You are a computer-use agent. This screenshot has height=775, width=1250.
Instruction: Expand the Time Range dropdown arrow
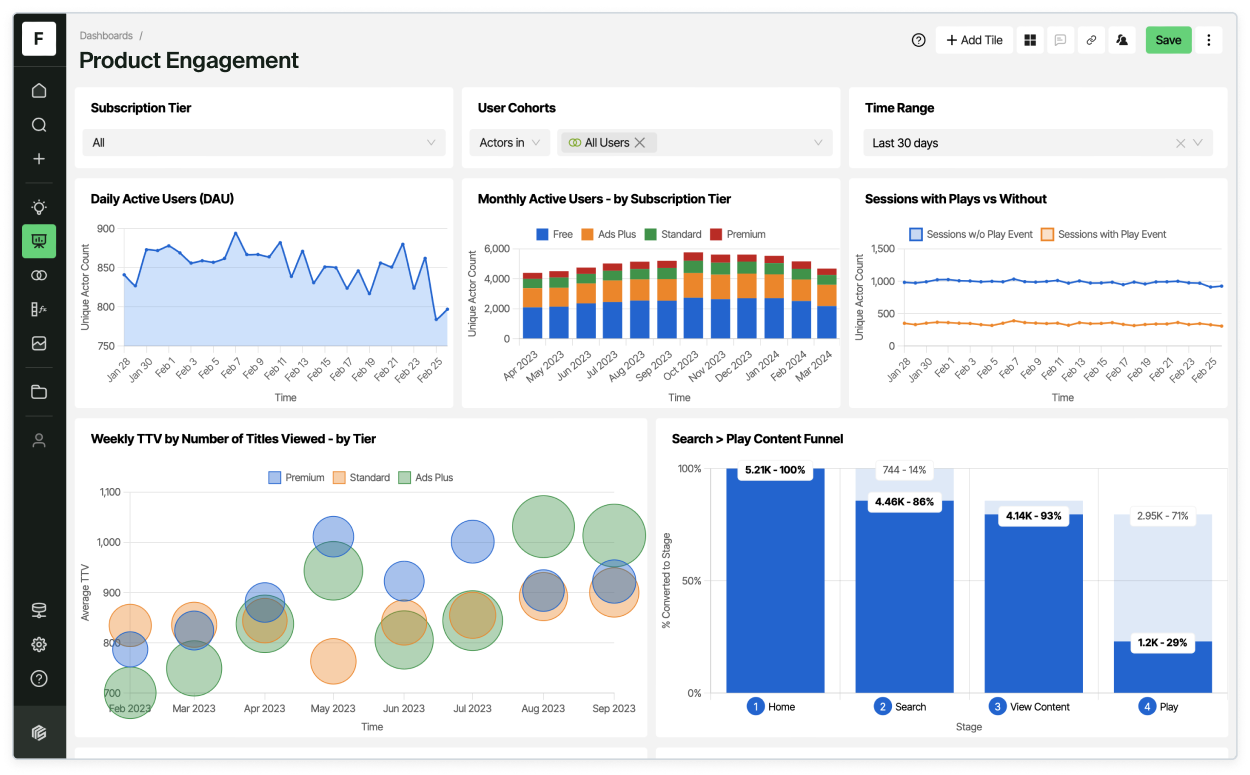(x=1197, y=143)
